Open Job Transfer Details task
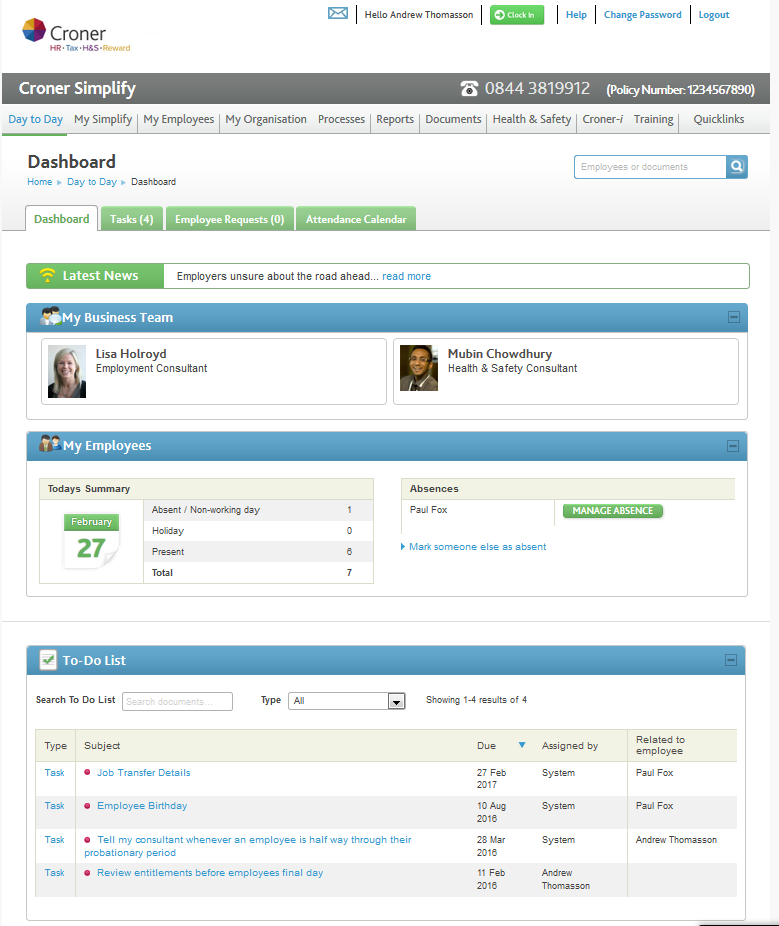 pos(144,772)
